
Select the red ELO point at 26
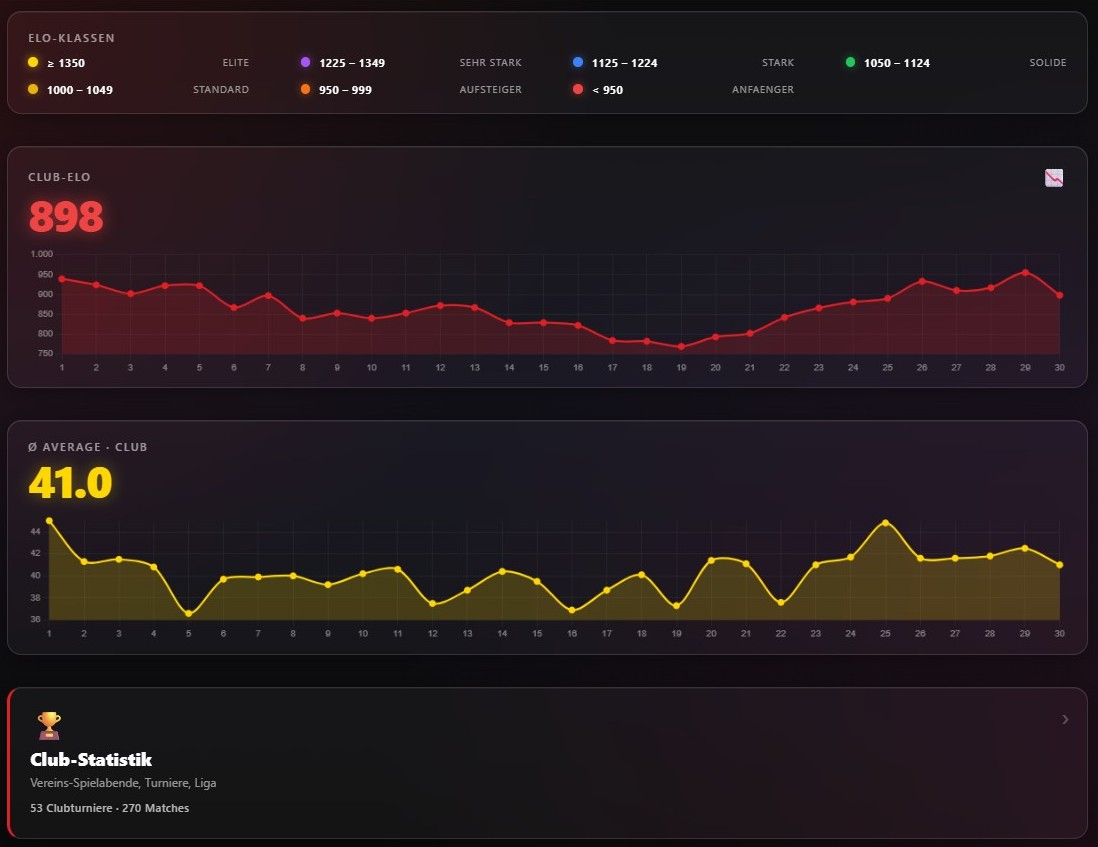(922, 281)
